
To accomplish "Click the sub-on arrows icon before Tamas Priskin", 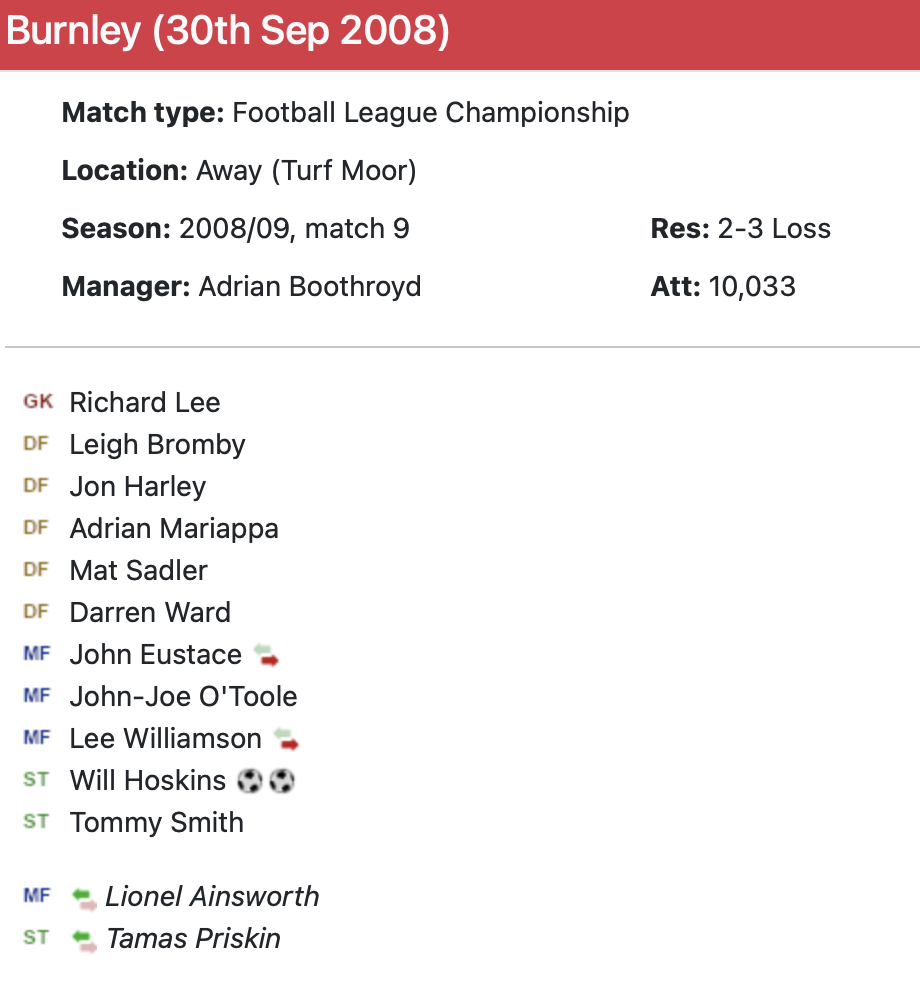I will click(x=85, y=940).
